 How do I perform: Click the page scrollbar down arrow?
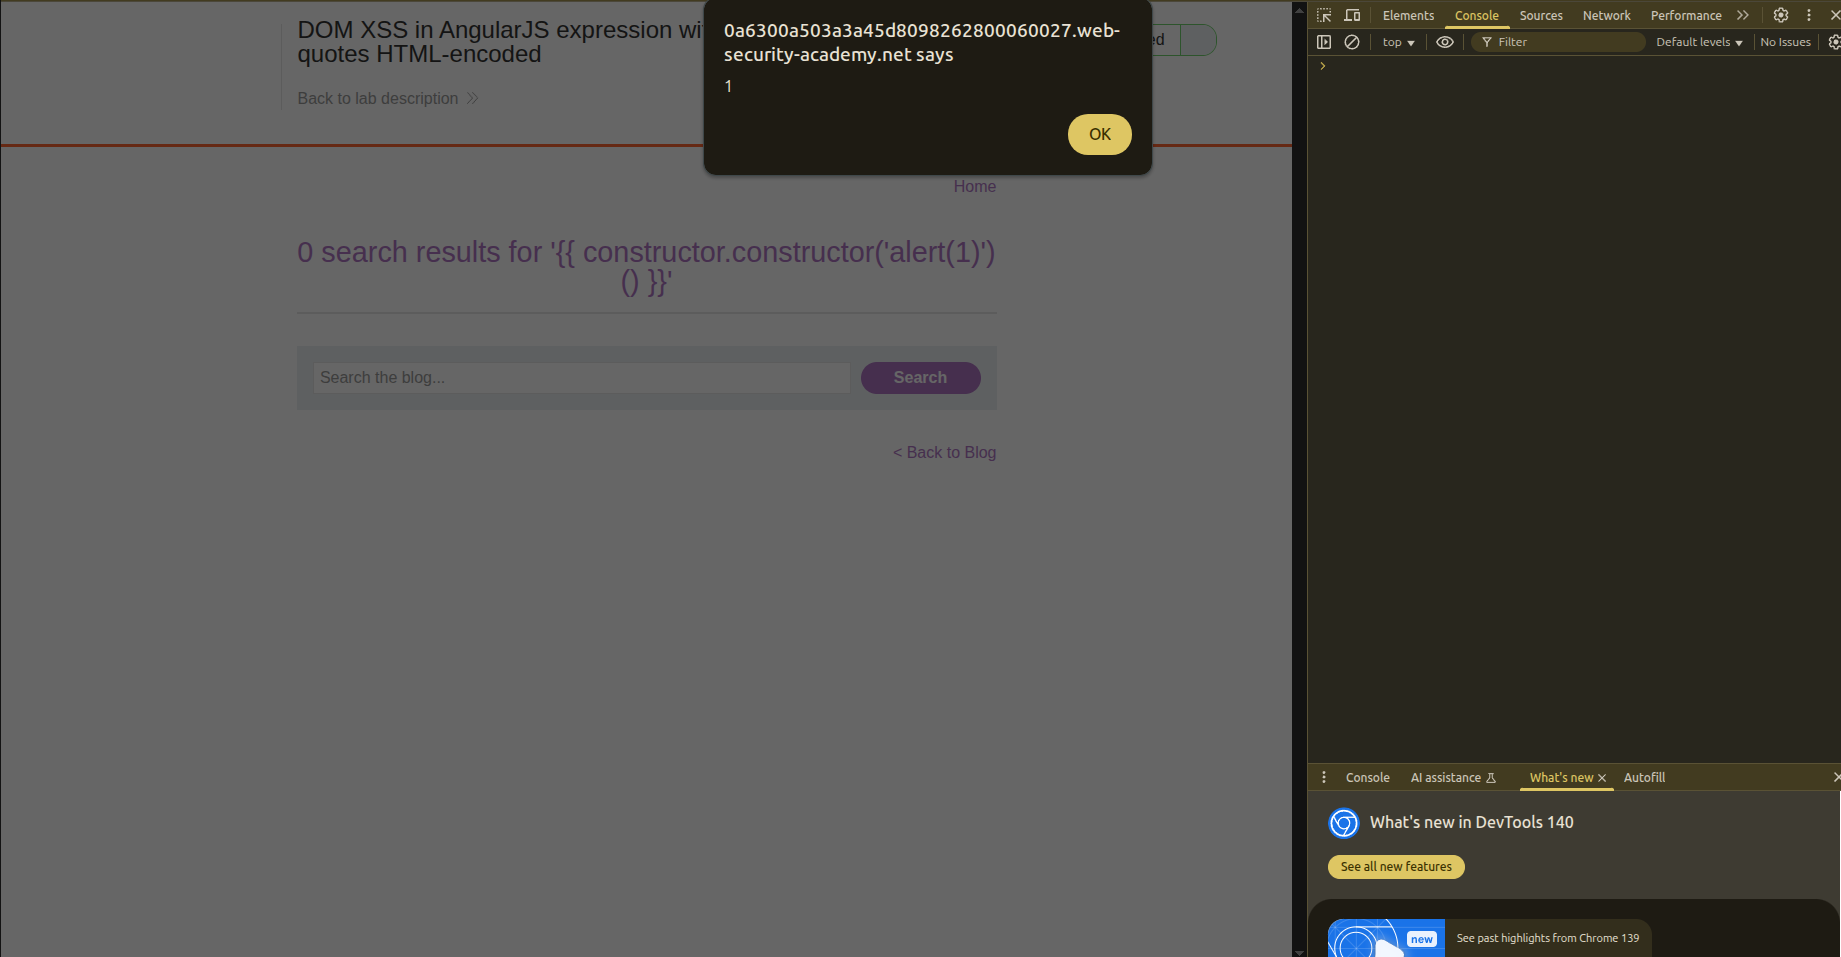(x=1299, y=951)
